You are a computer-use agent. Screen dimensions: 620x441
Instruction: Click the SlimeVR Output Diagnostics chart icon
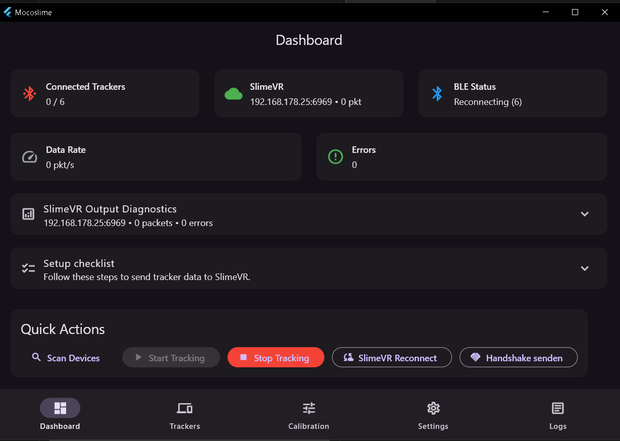pos(28,214)
